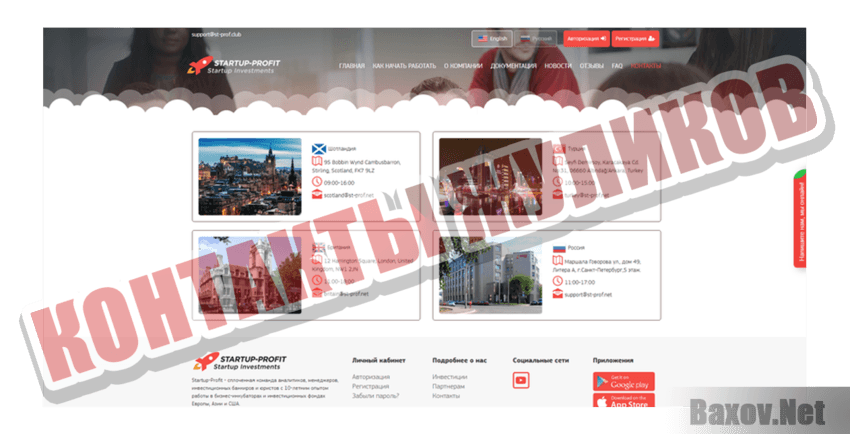Click support@st-prof.net email in Russia card
The image size is (850, 434).
point(588,295)
